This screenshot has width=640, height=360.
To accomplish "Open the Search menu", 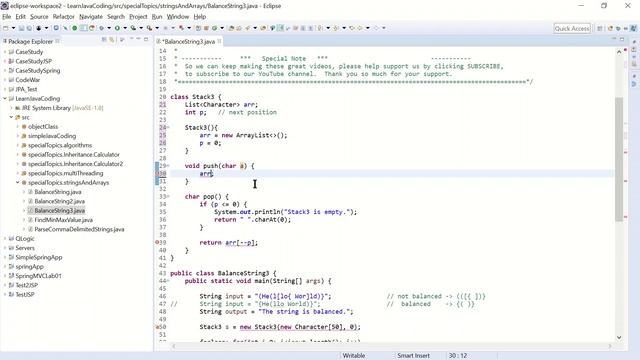I will (116, 17).
